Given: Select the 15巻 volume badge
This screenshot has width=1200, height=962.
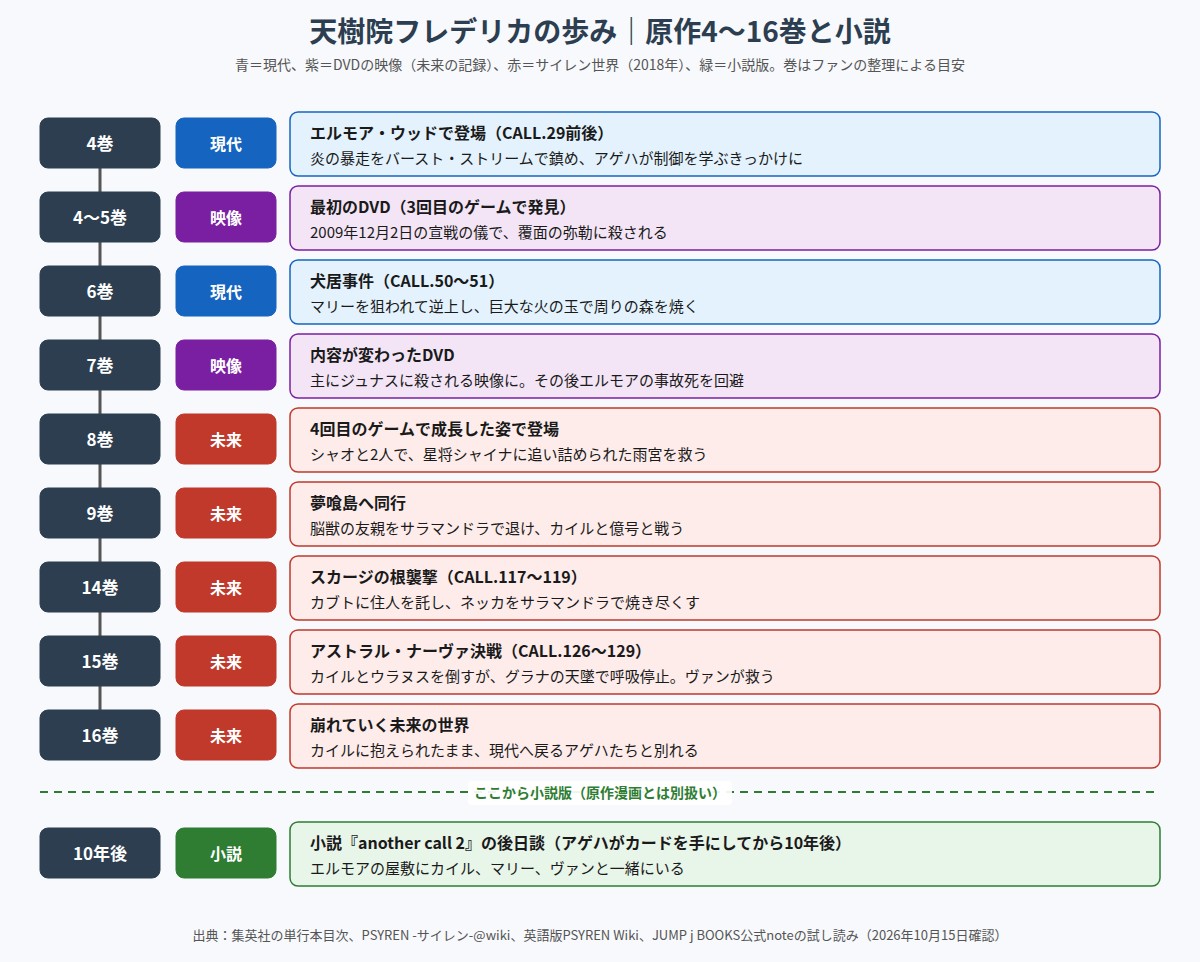Looking at the screenshot, I should [100, 661].
